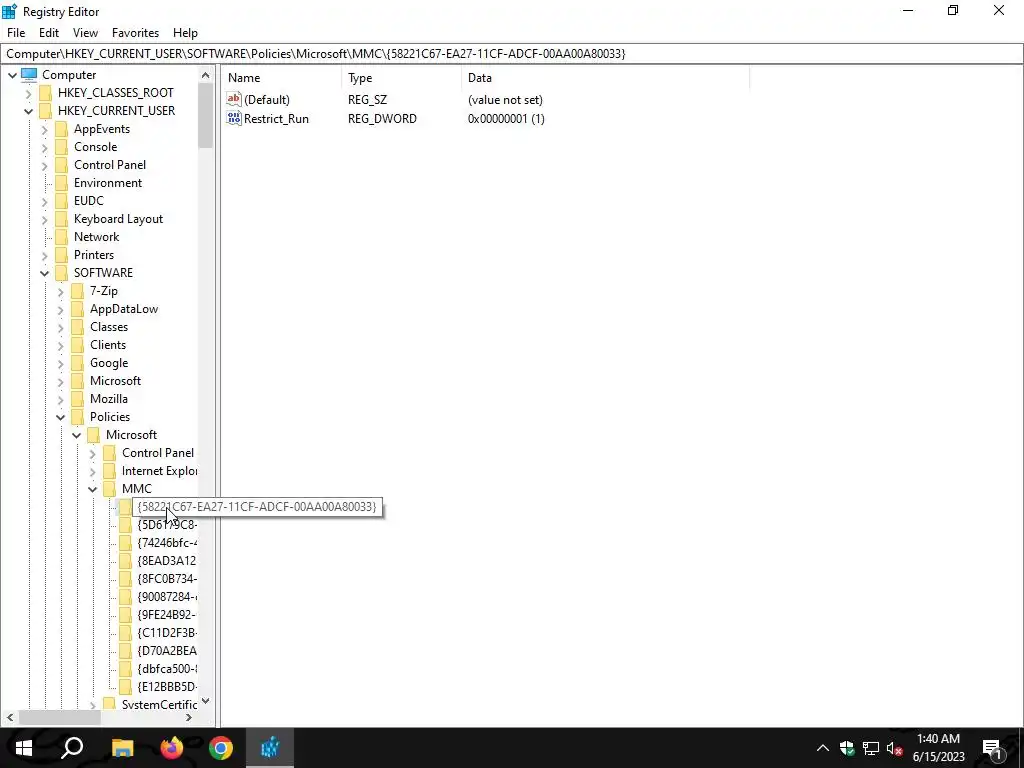1024x768 pixels.
Task: Click the (Default) string value icon
Action: (234, 99)
